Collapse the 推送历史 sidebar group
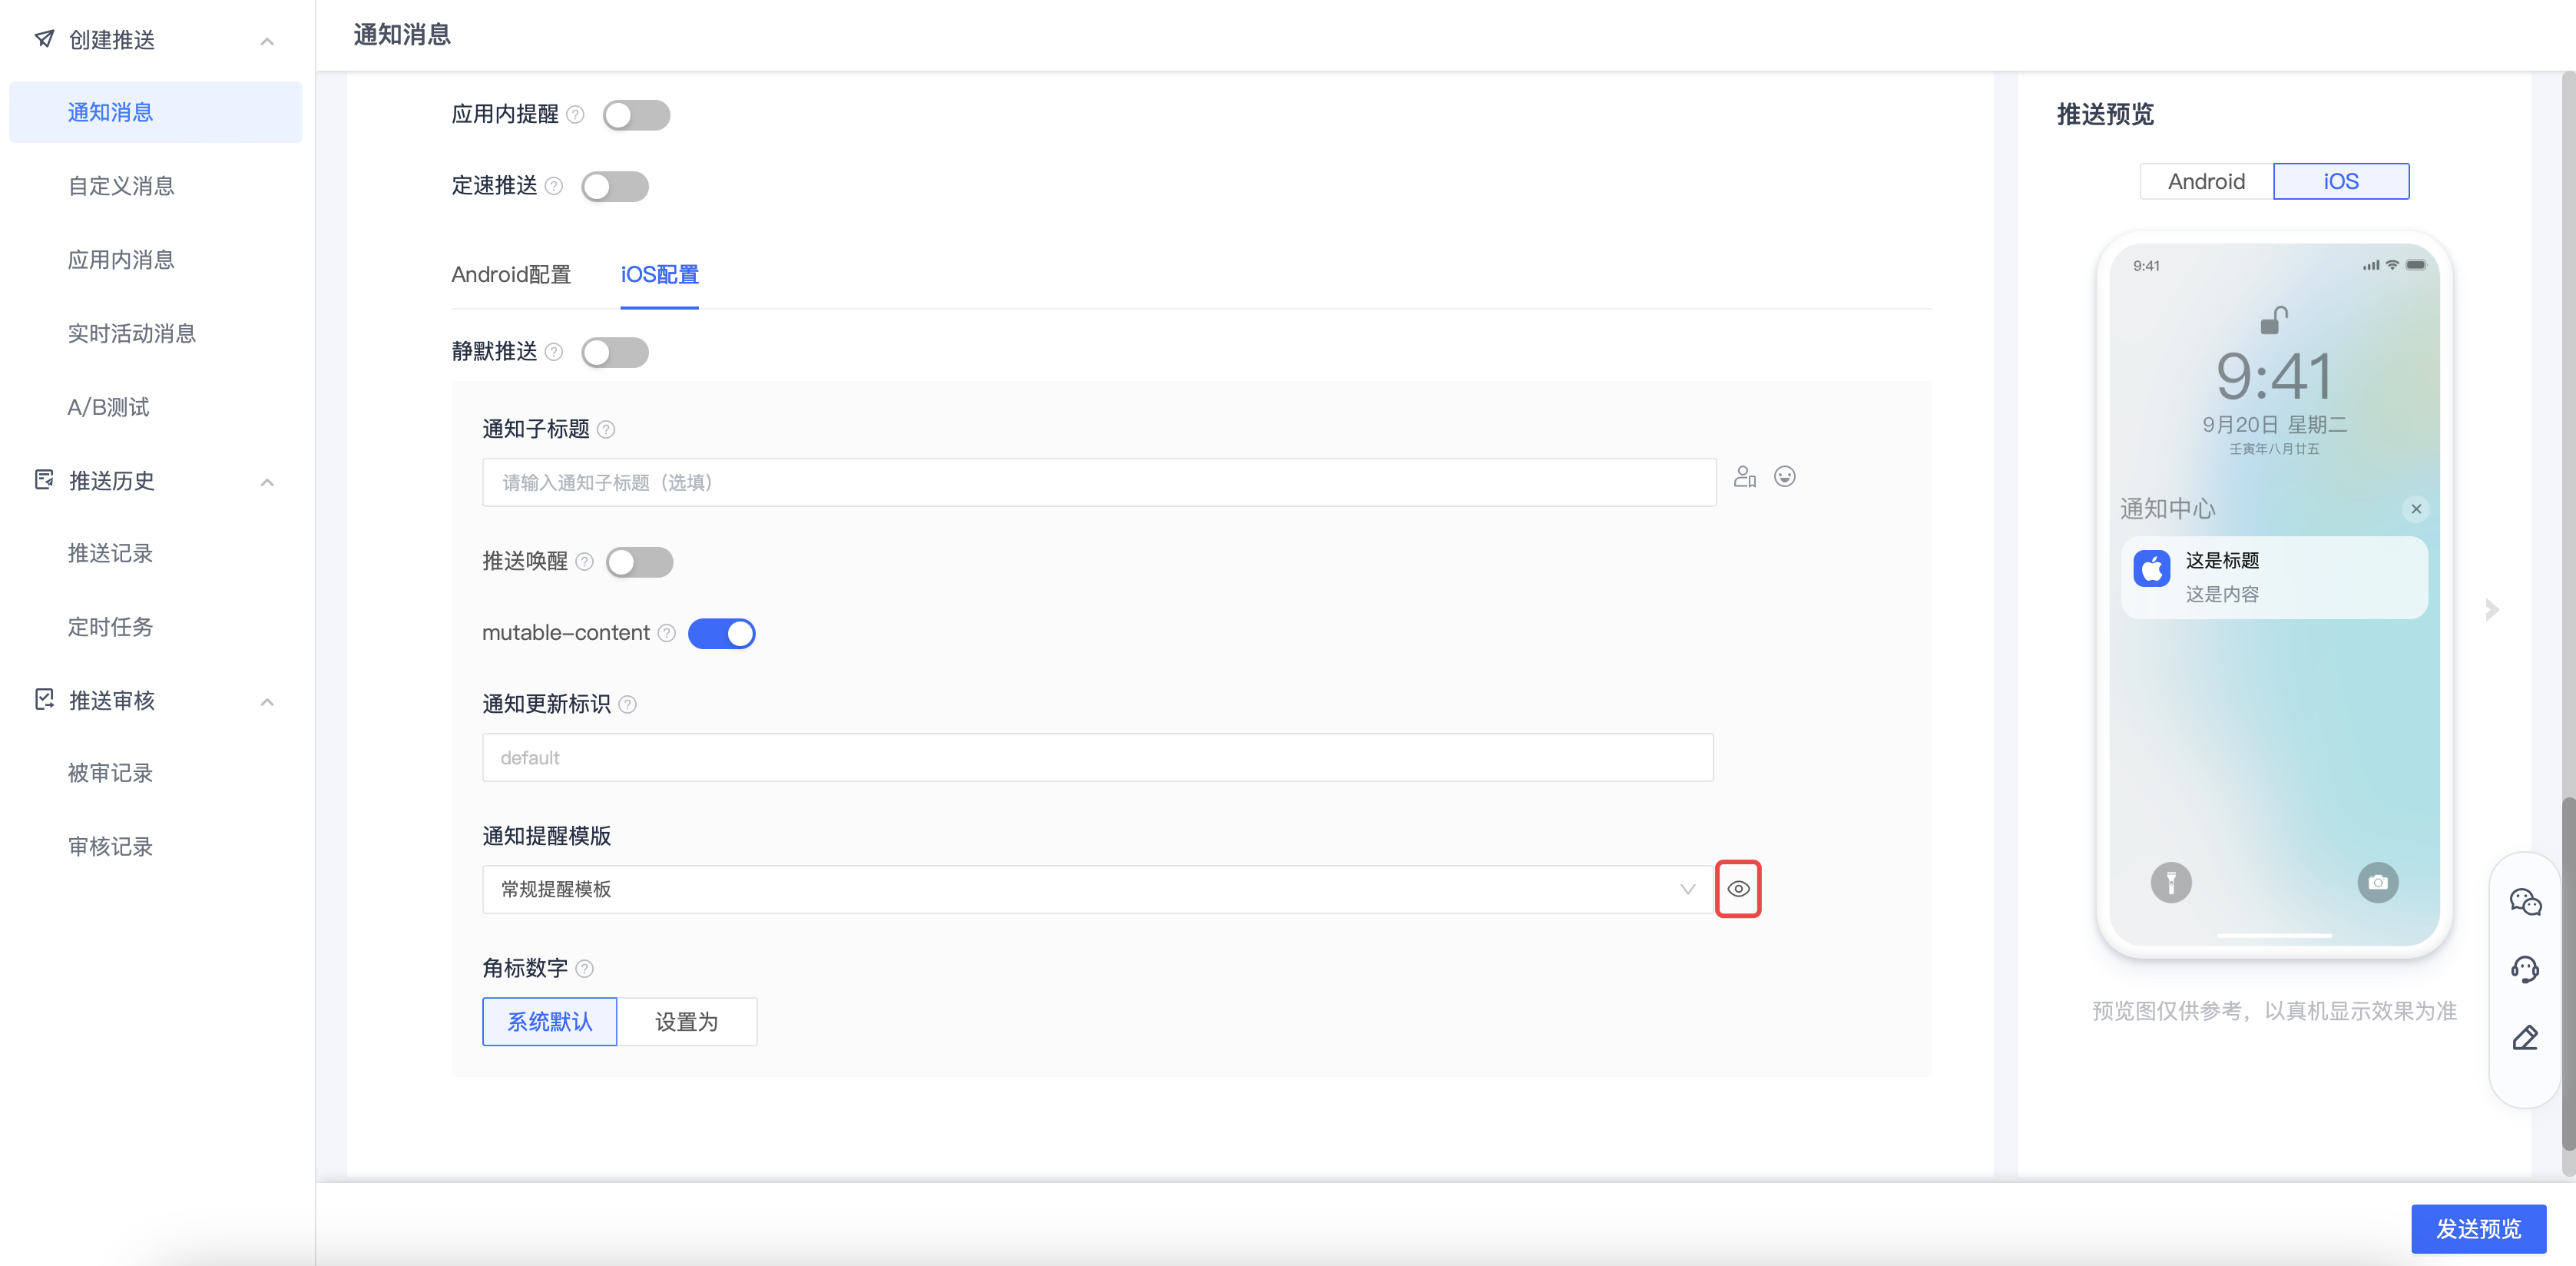2576x1266 pixels. 267,481
